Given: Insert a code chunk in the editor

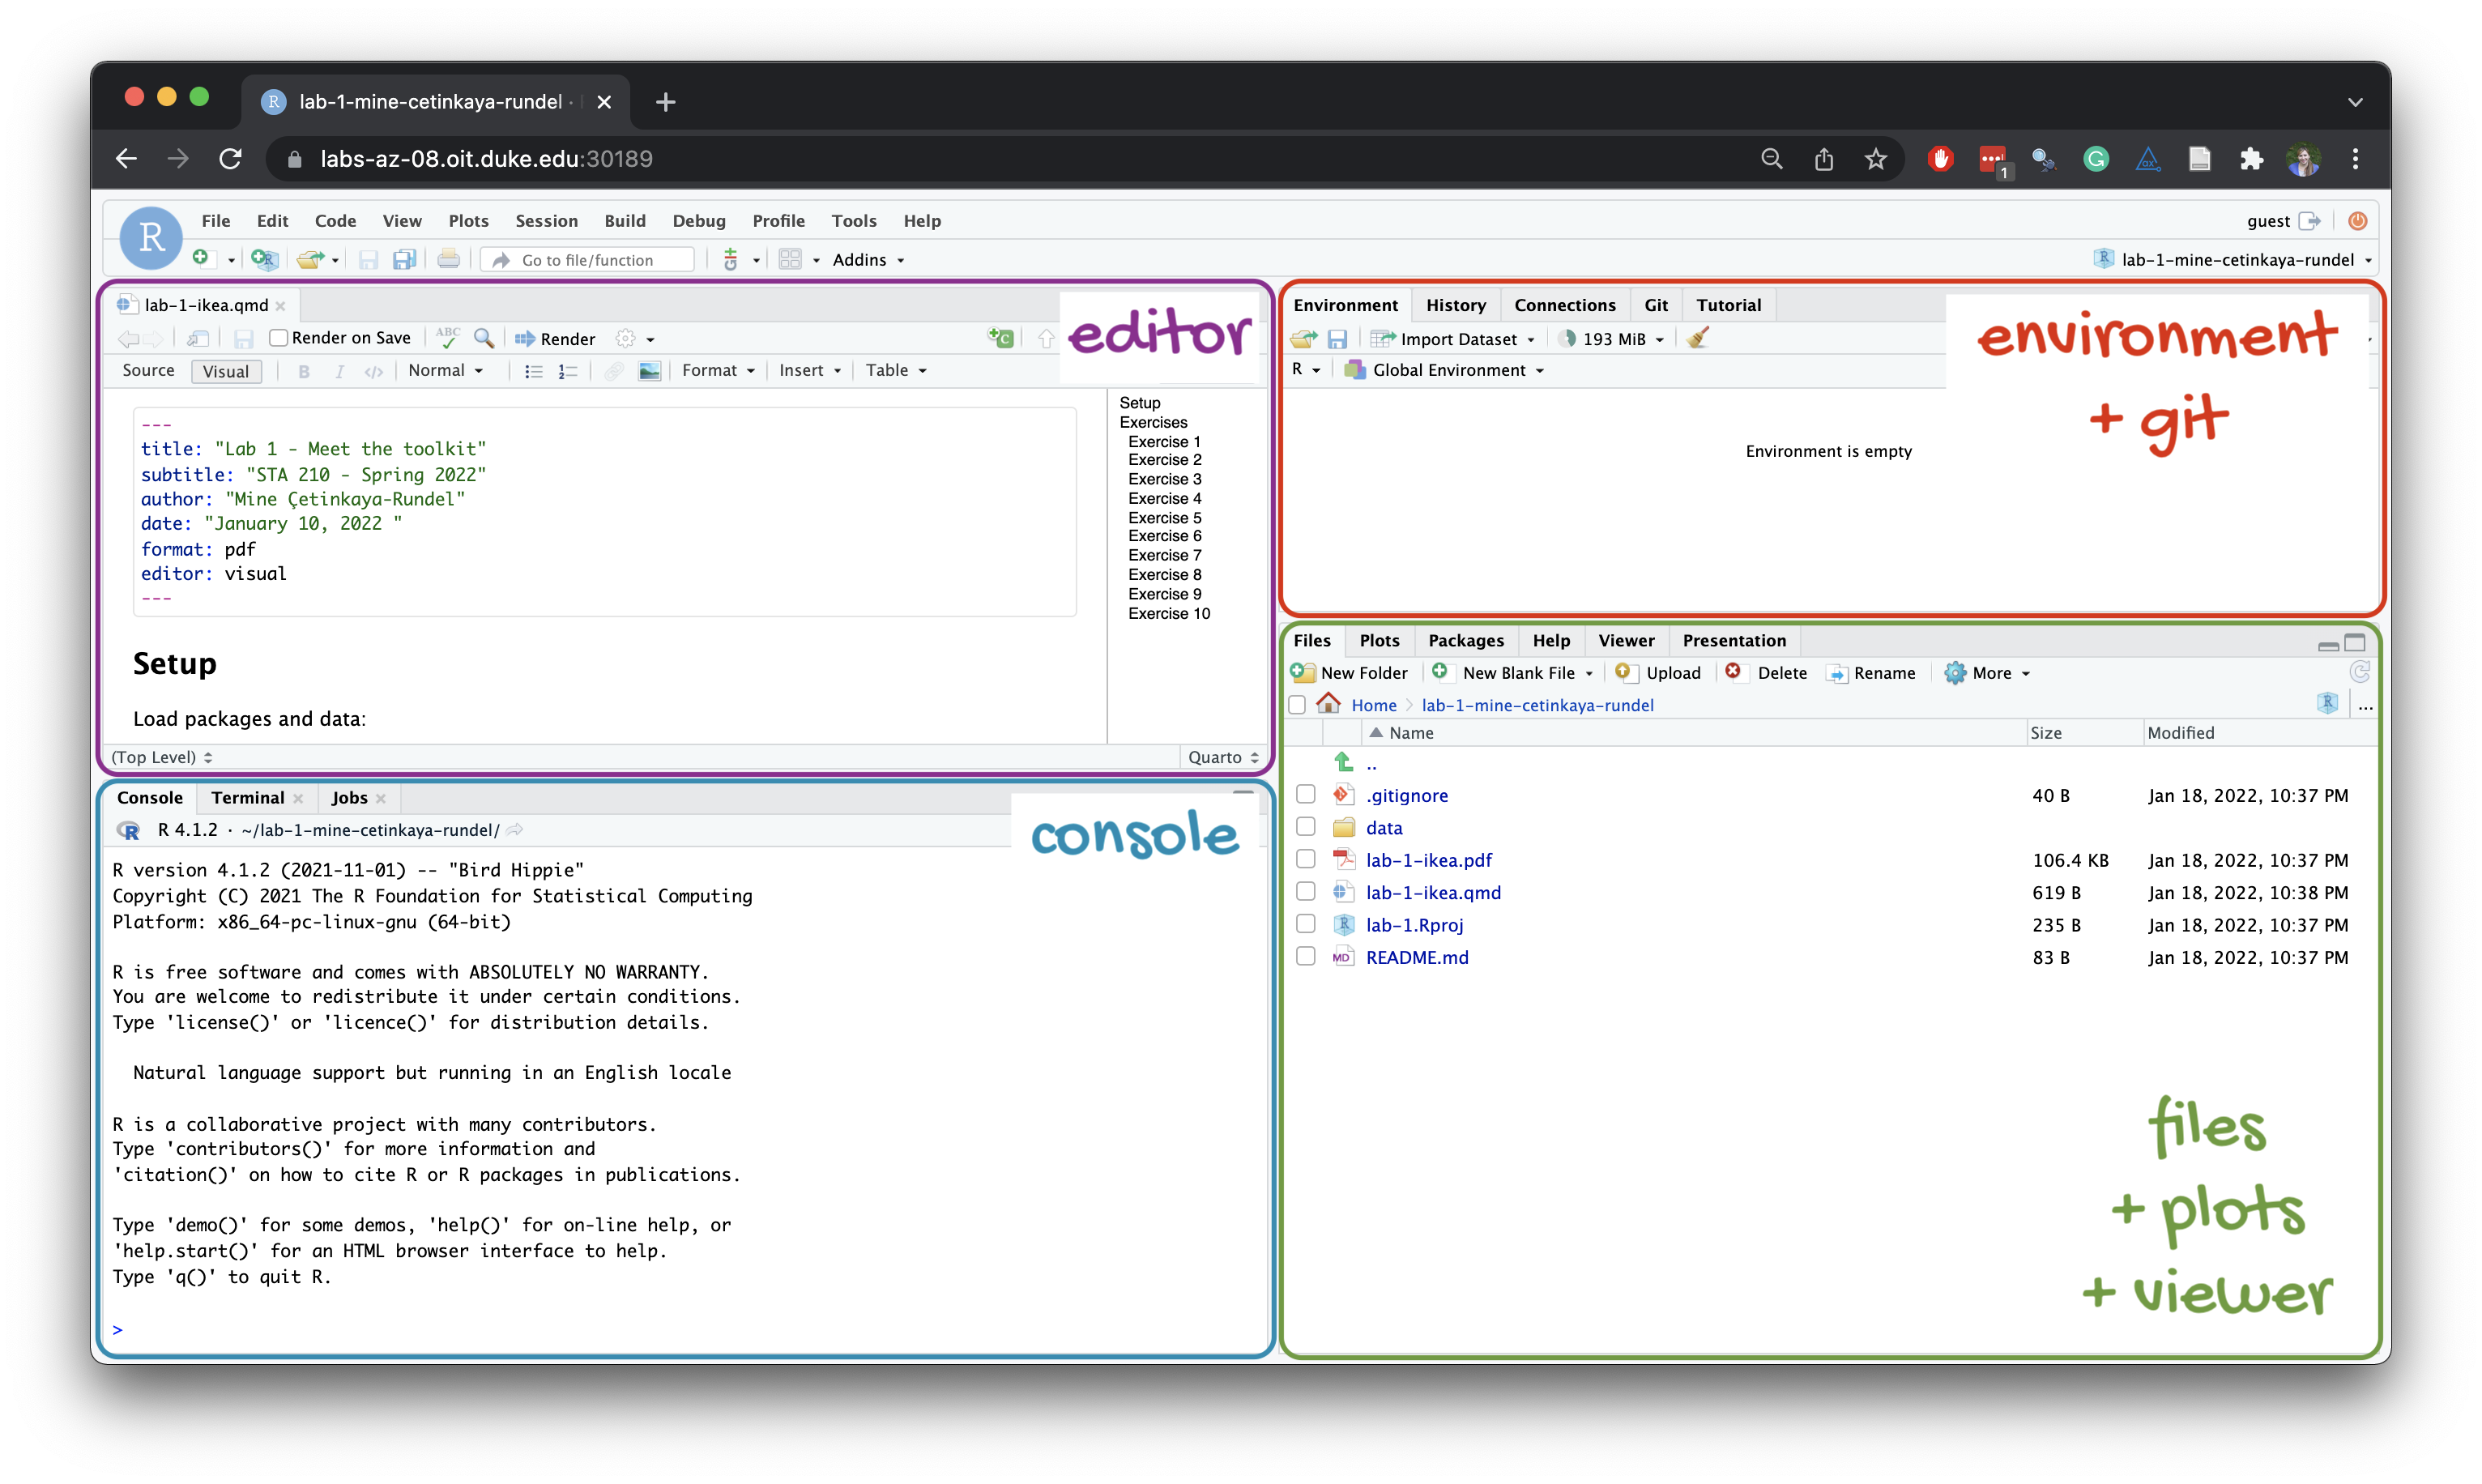Looking at the screenshot, I should click(1000, 338).
